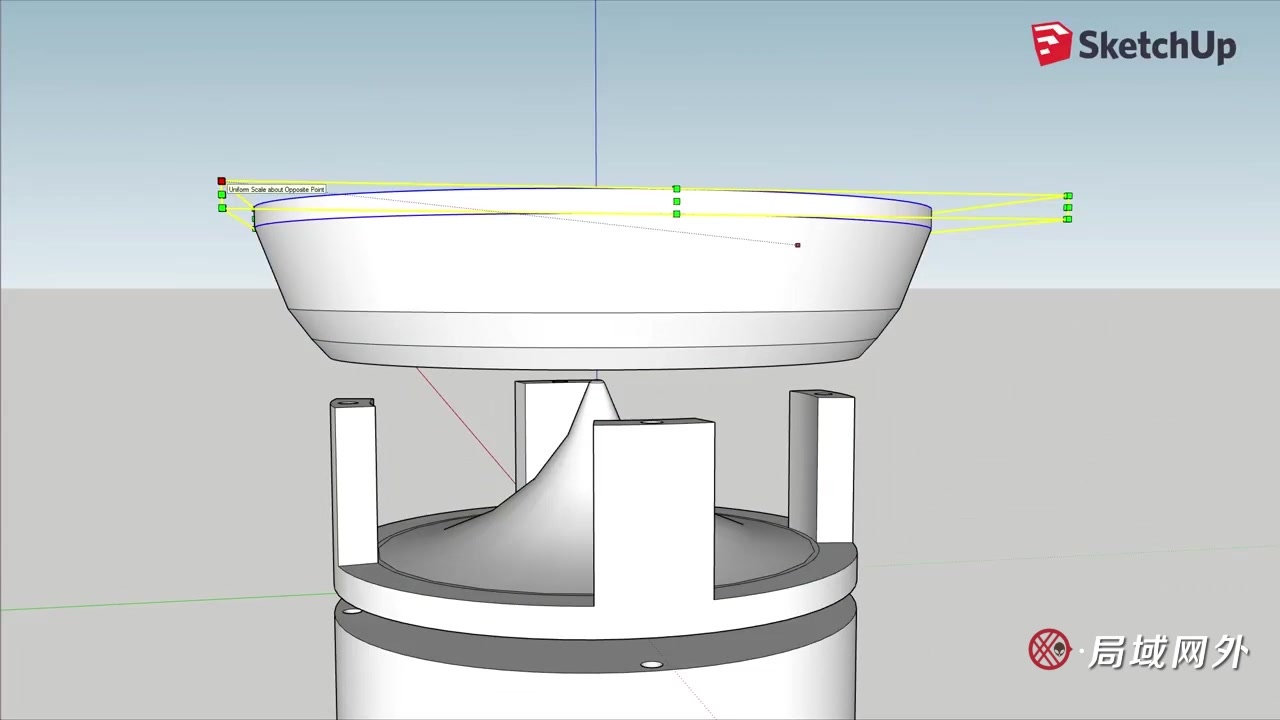The width and height of the screenshot is (1280, 720).
Task: Click the small dark opposite-point marker ending the dotted line
Action: pyautogui.click(x=797, y=245)
